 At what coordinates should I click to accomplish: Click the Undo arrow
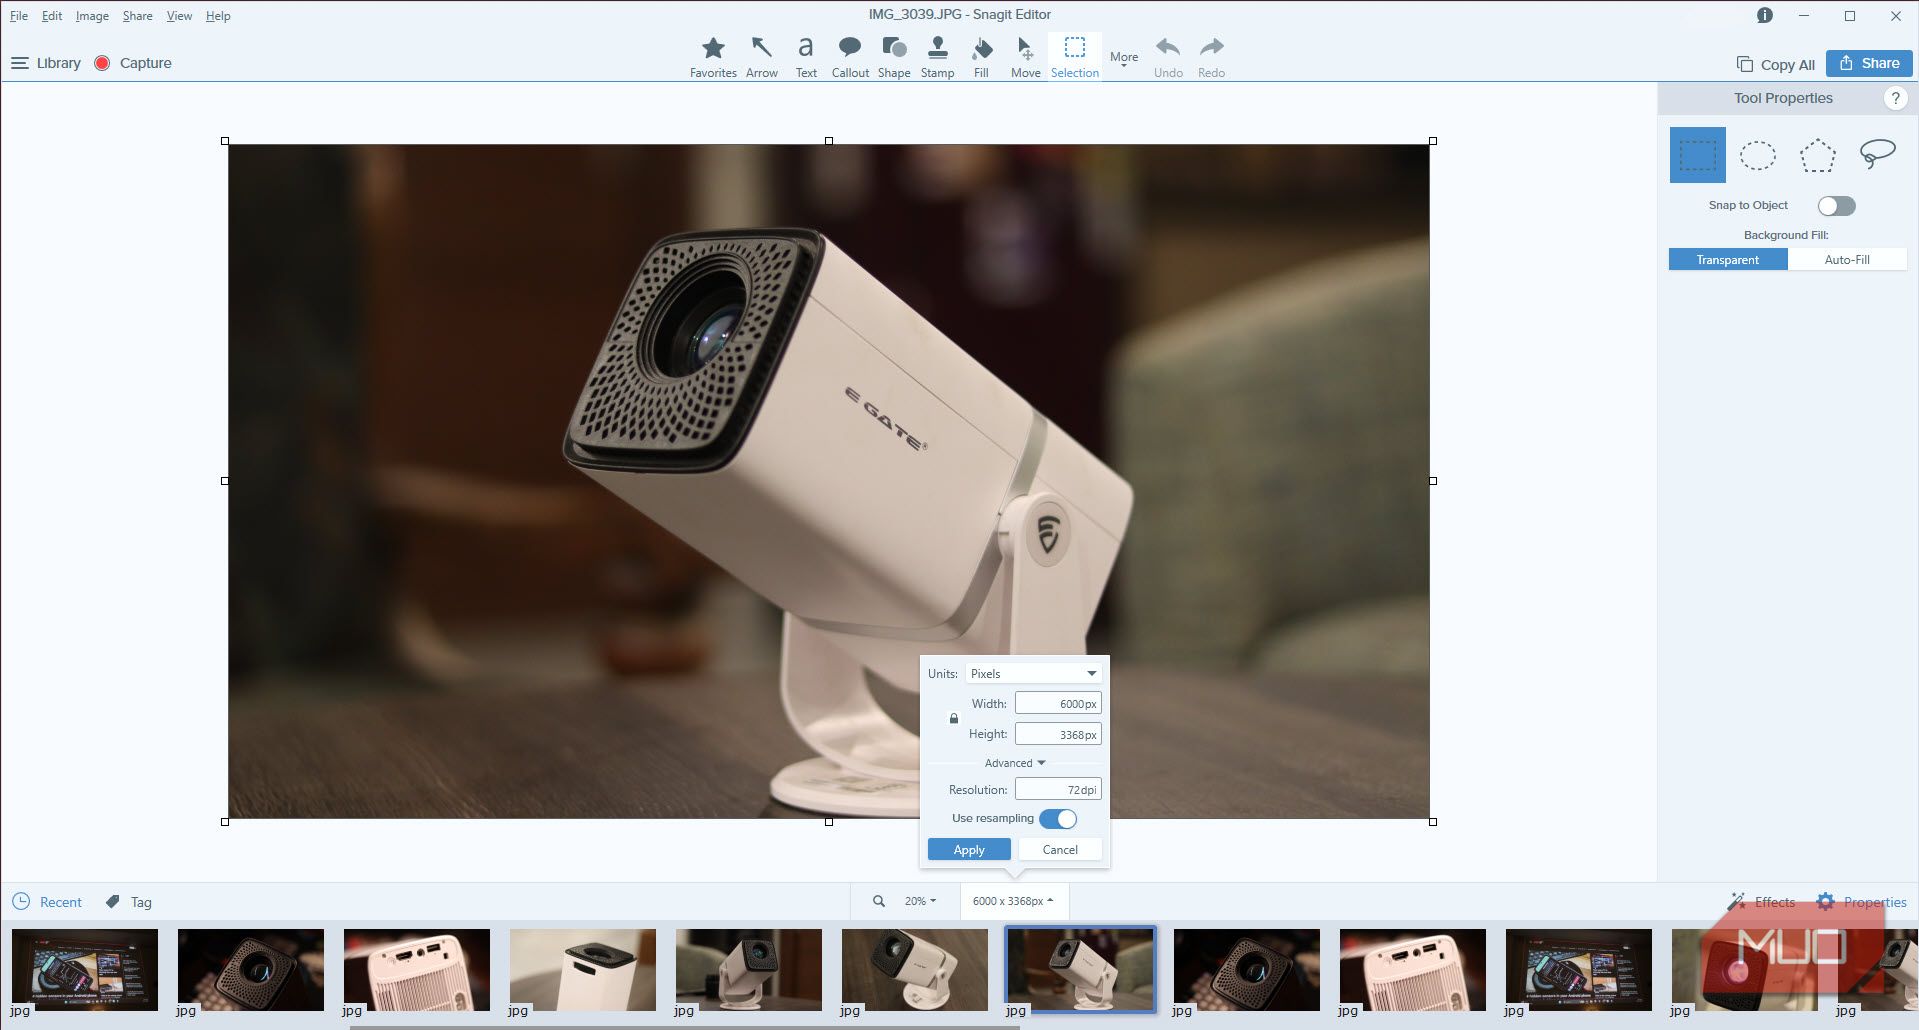[x=1168, y=57]
